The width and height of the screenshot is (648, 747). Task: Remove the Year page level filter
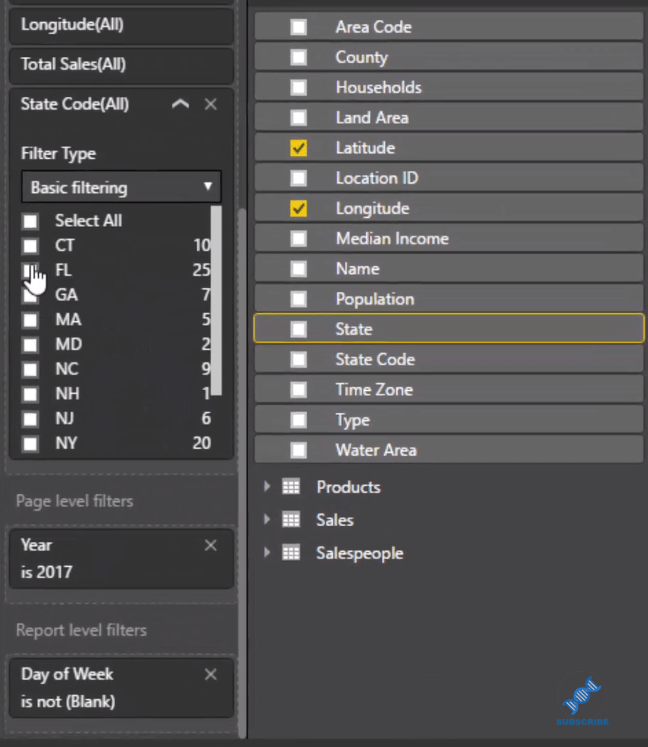click(211, 545)
